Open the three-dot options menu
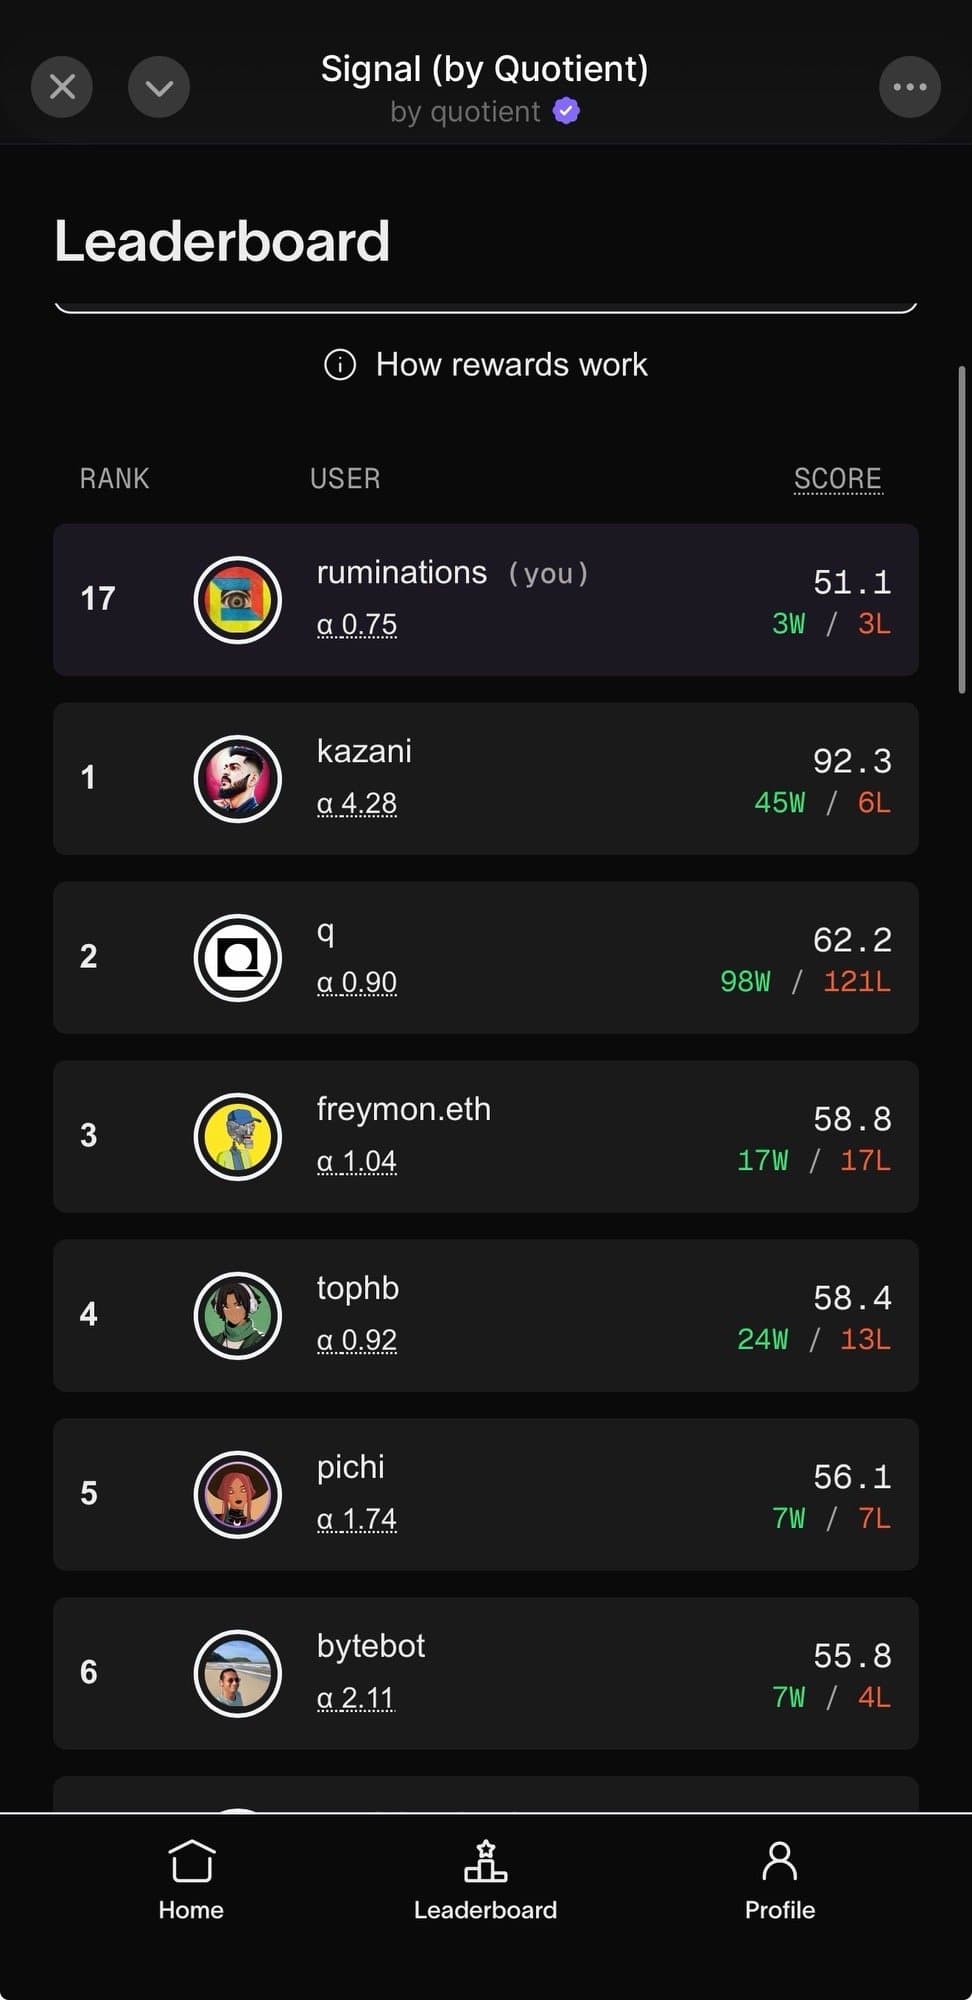 click(909, 87)
